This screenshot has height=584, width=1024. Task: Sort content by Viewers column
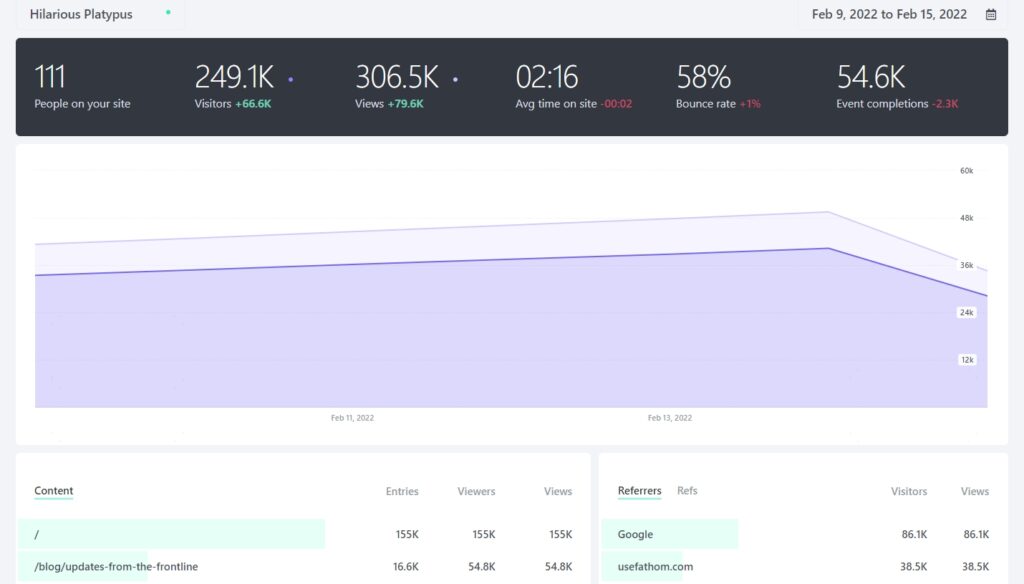(476, 492)
